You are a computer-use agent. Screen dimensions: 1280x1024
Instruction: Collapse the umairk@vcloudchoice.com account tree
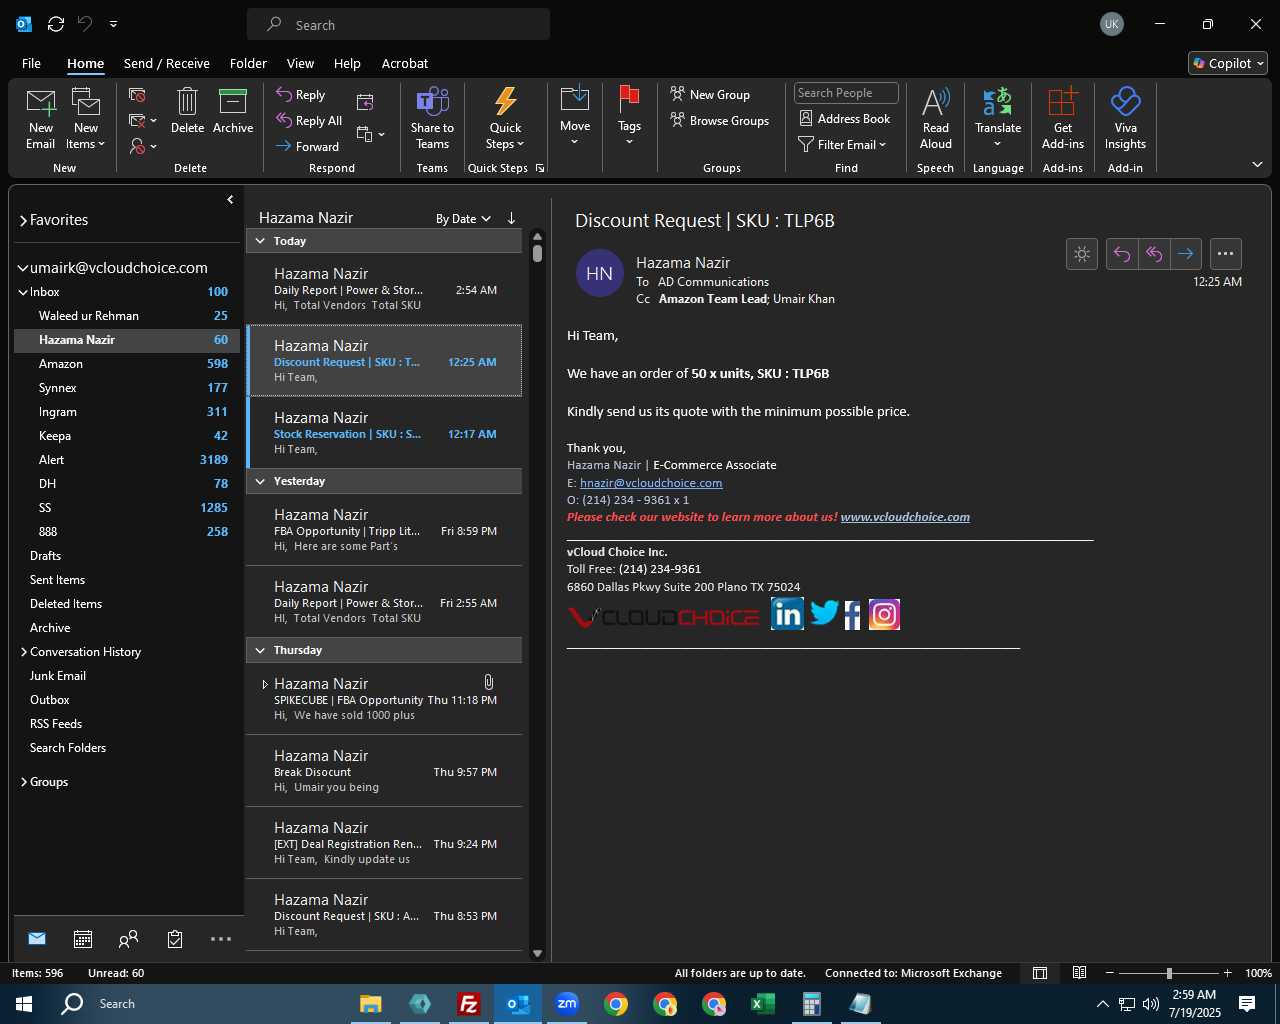[x=23, y=268]
